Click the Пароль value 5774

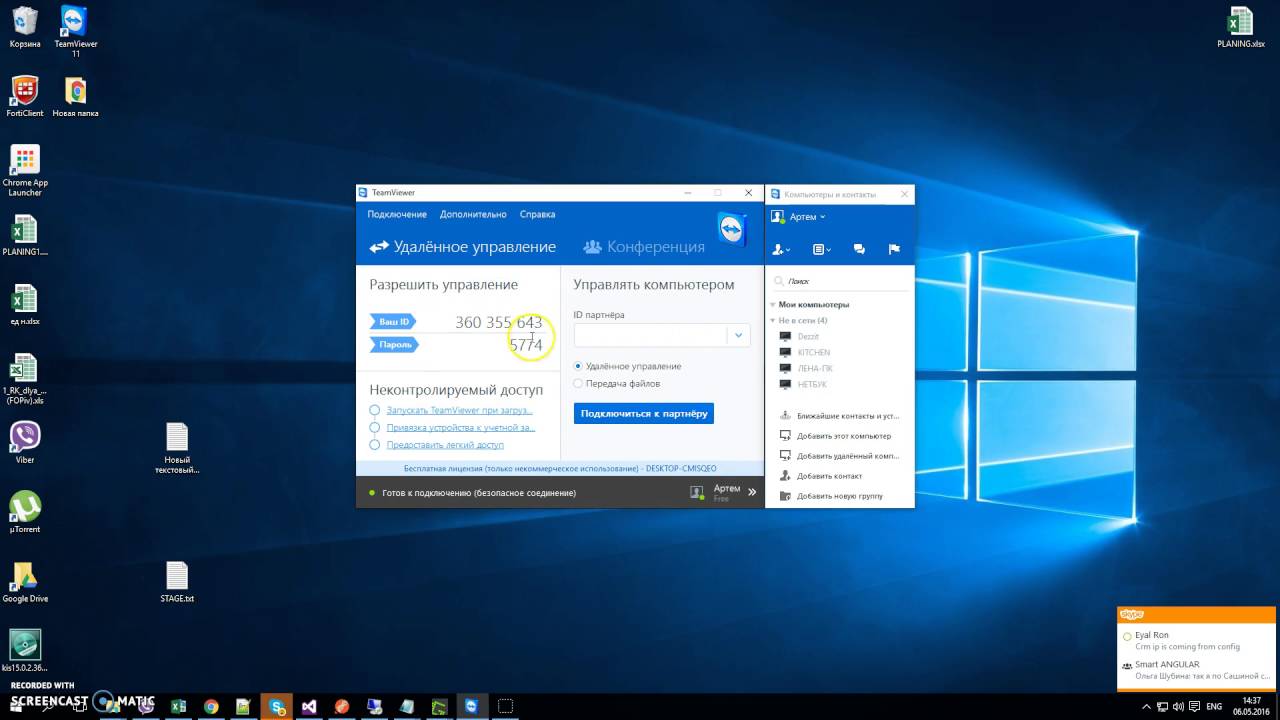pyautogui.click(x=525, y=345)
